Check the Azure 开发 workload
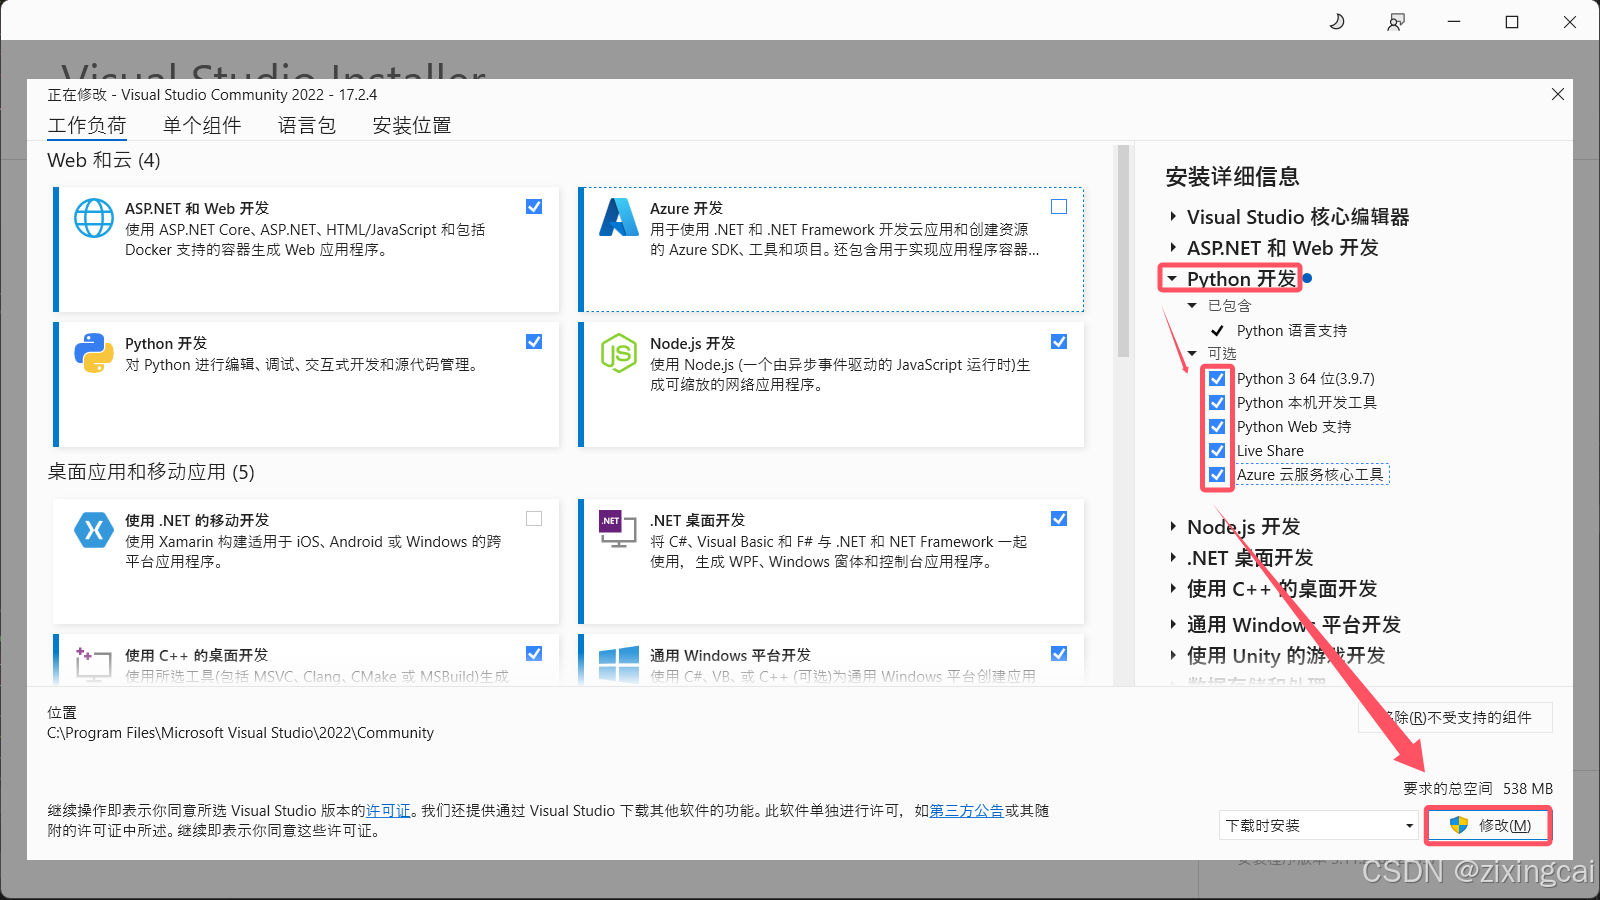The image size is (1600, 900). tap(1059, 207)
